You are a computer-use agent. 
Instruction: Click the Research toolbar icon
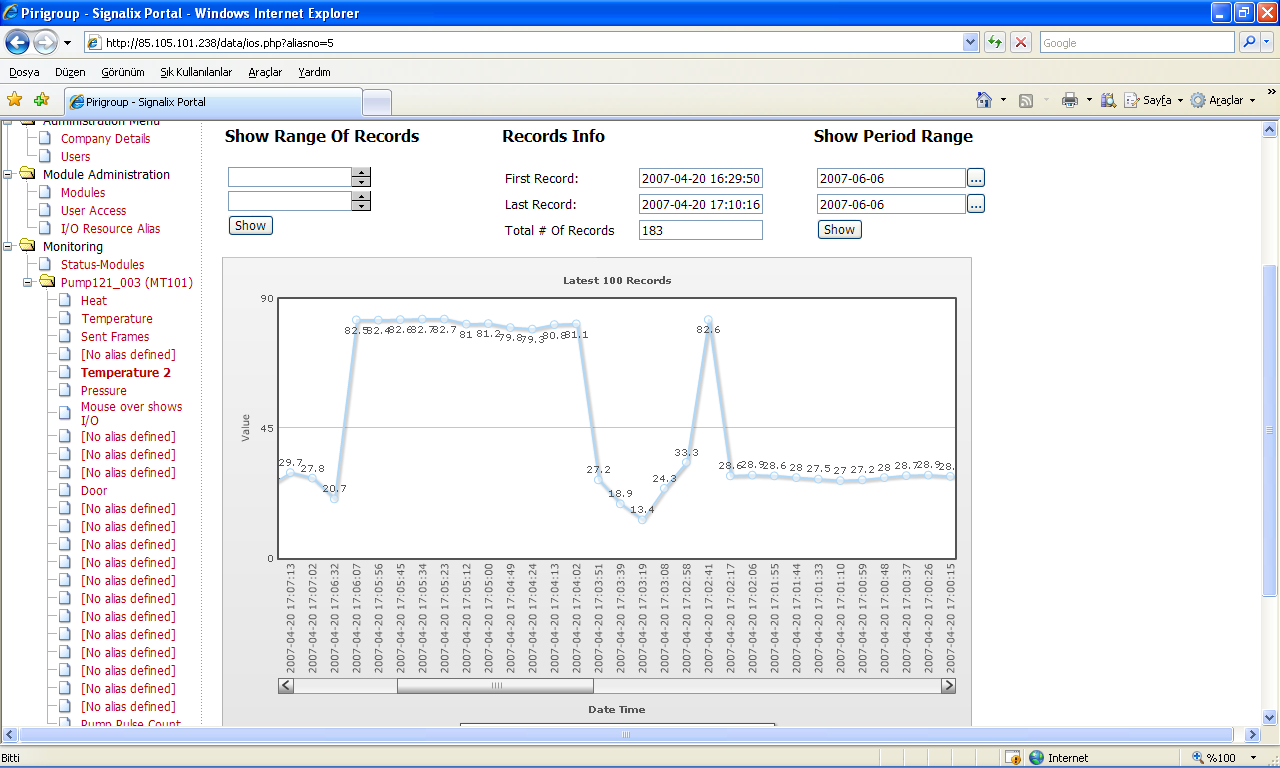(x=1108, y=100)
